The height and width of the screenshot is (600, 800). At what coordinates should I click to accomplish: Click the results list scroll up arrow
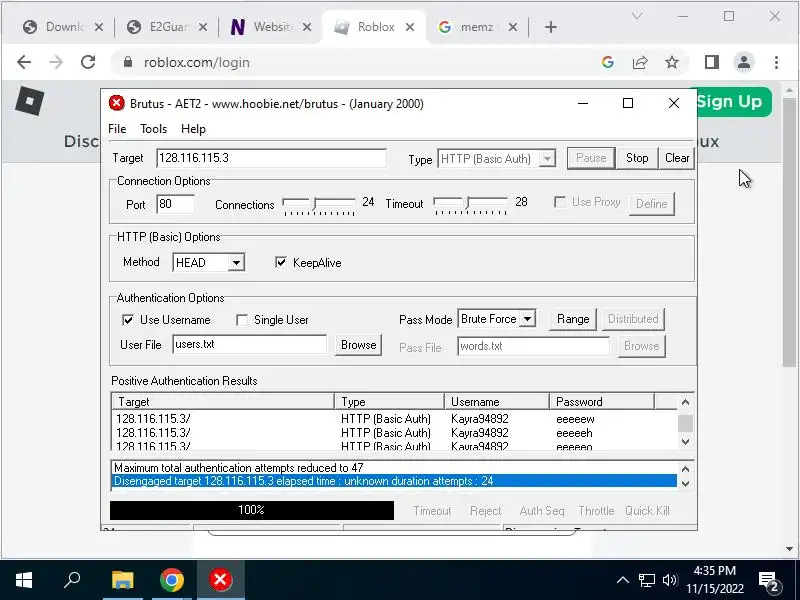tap(685, 402)
